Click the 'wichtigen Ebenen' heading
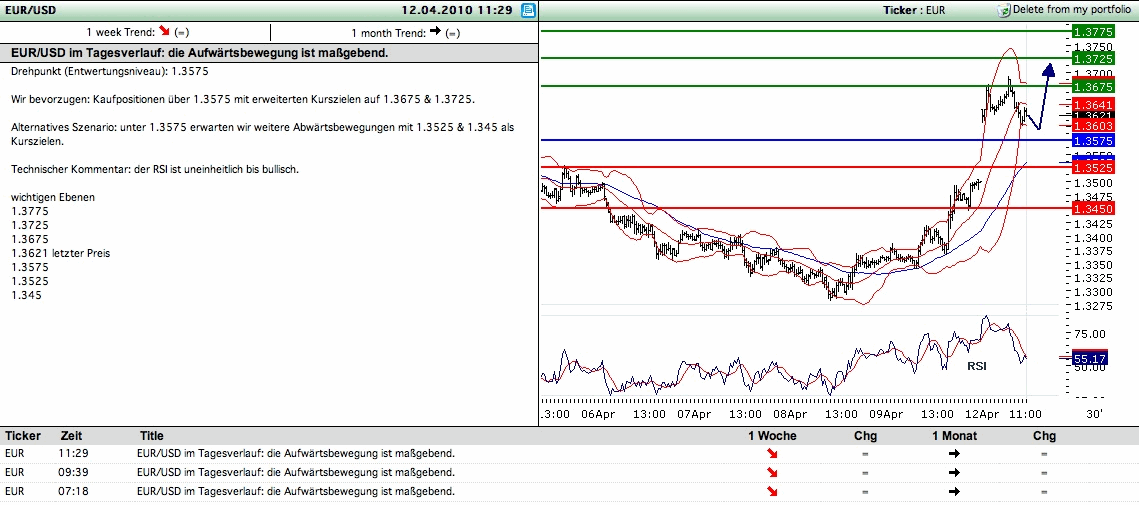Viewport: 1139px width, 505px height. point(53,197)
